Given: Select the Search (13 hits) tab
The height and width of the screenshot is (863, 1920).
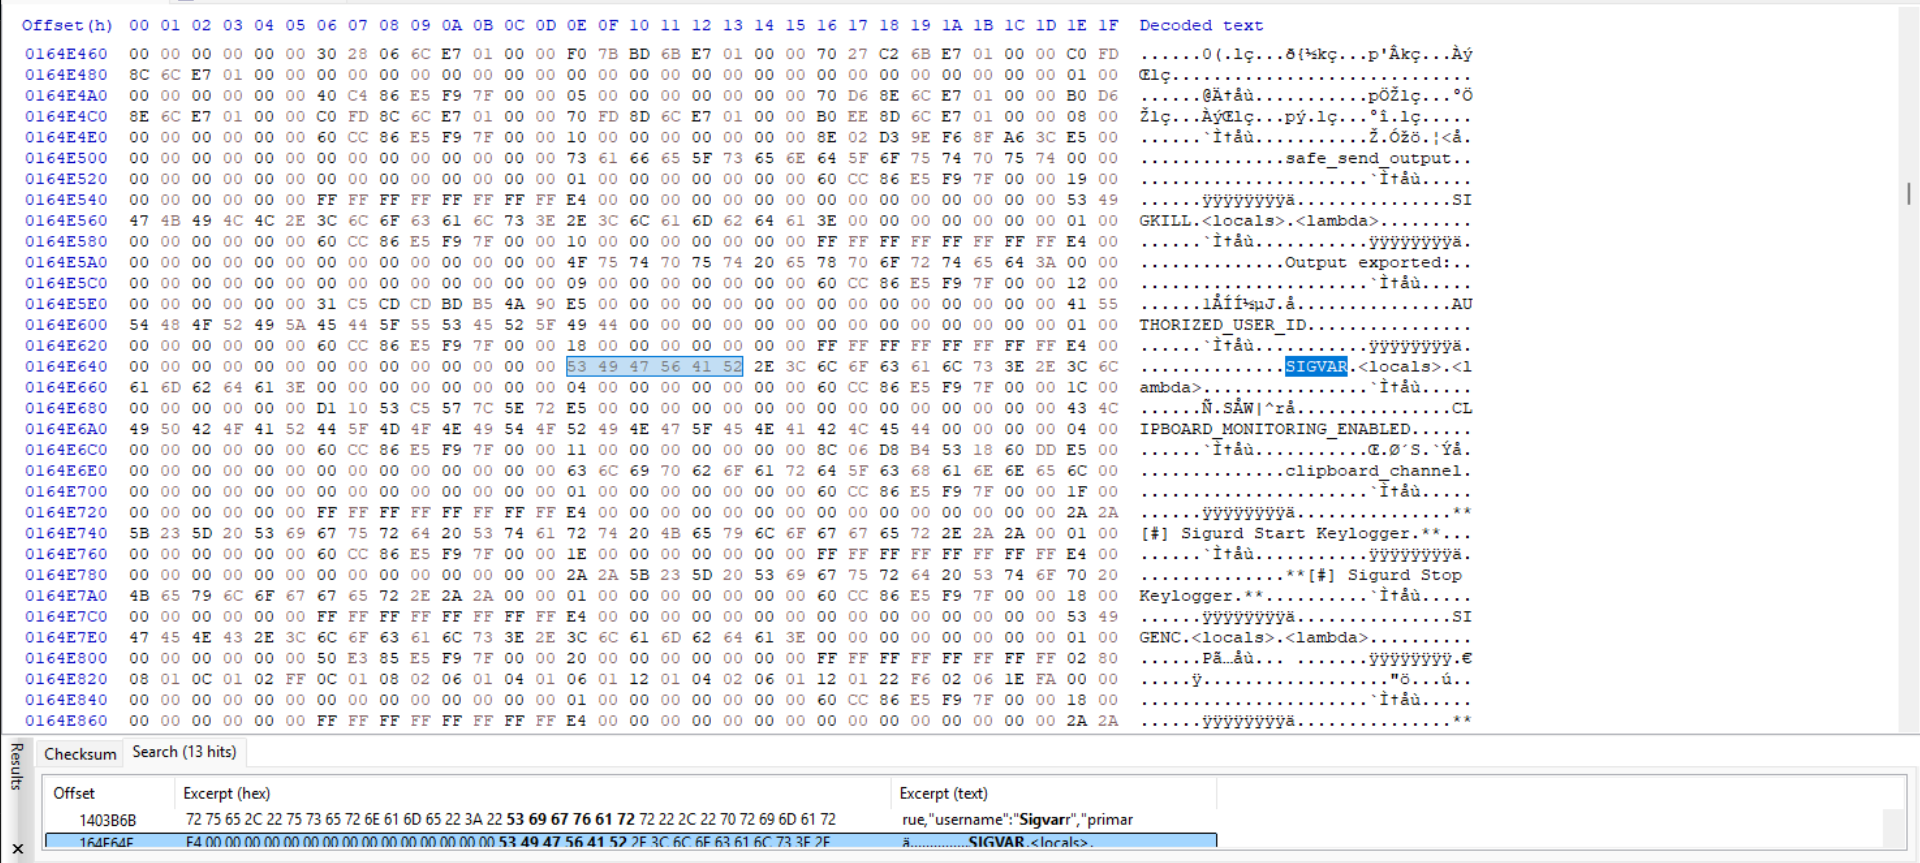Looking at the screenshot, I should [184, 752].
